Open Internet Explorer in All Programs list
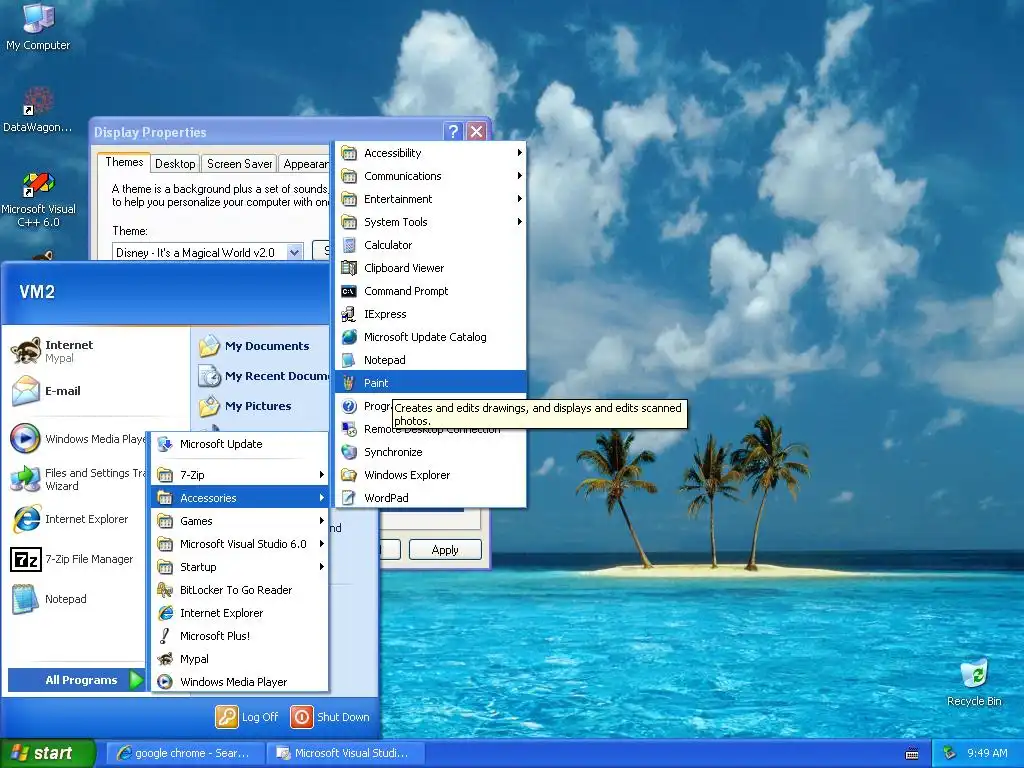The image size is (1024, 768). tap(240, 613)
